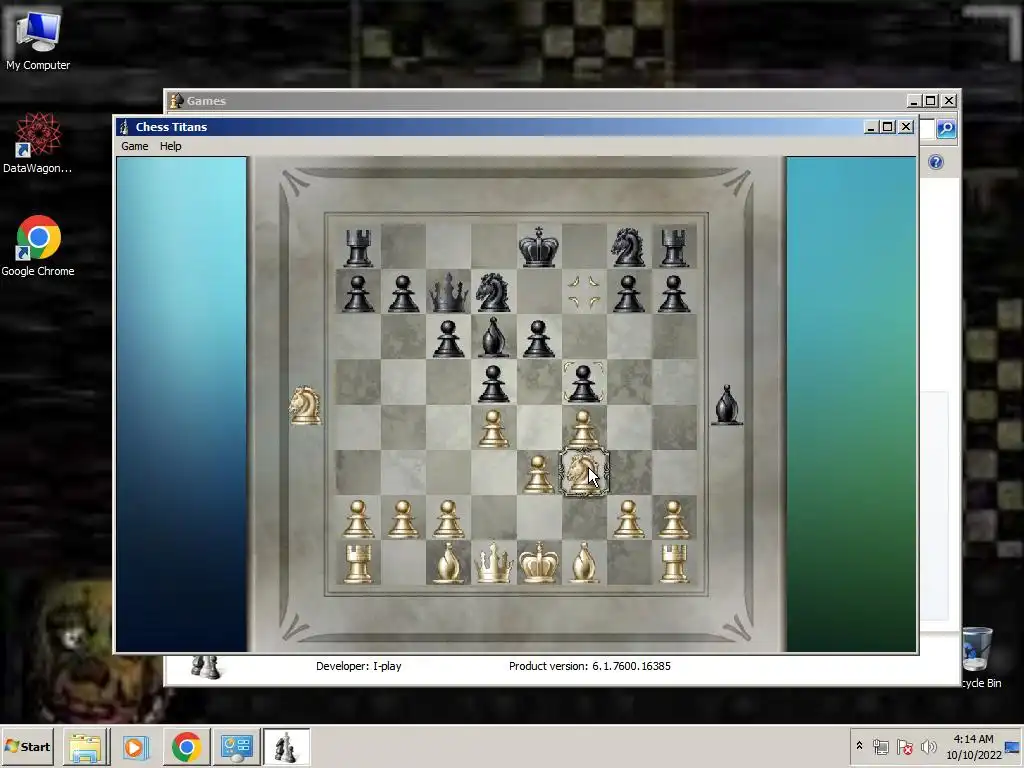
Task: Click the highlighted f7 square
Action: (583, 291)
